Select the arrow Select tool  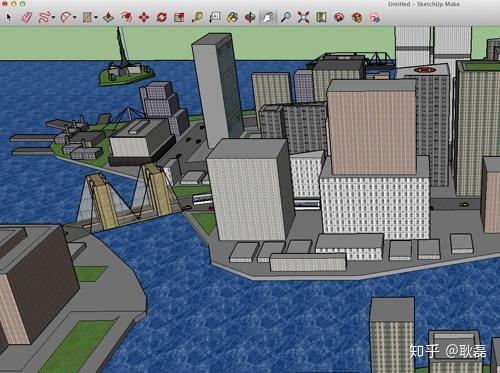pyautogui.click(x=9, y=17)
